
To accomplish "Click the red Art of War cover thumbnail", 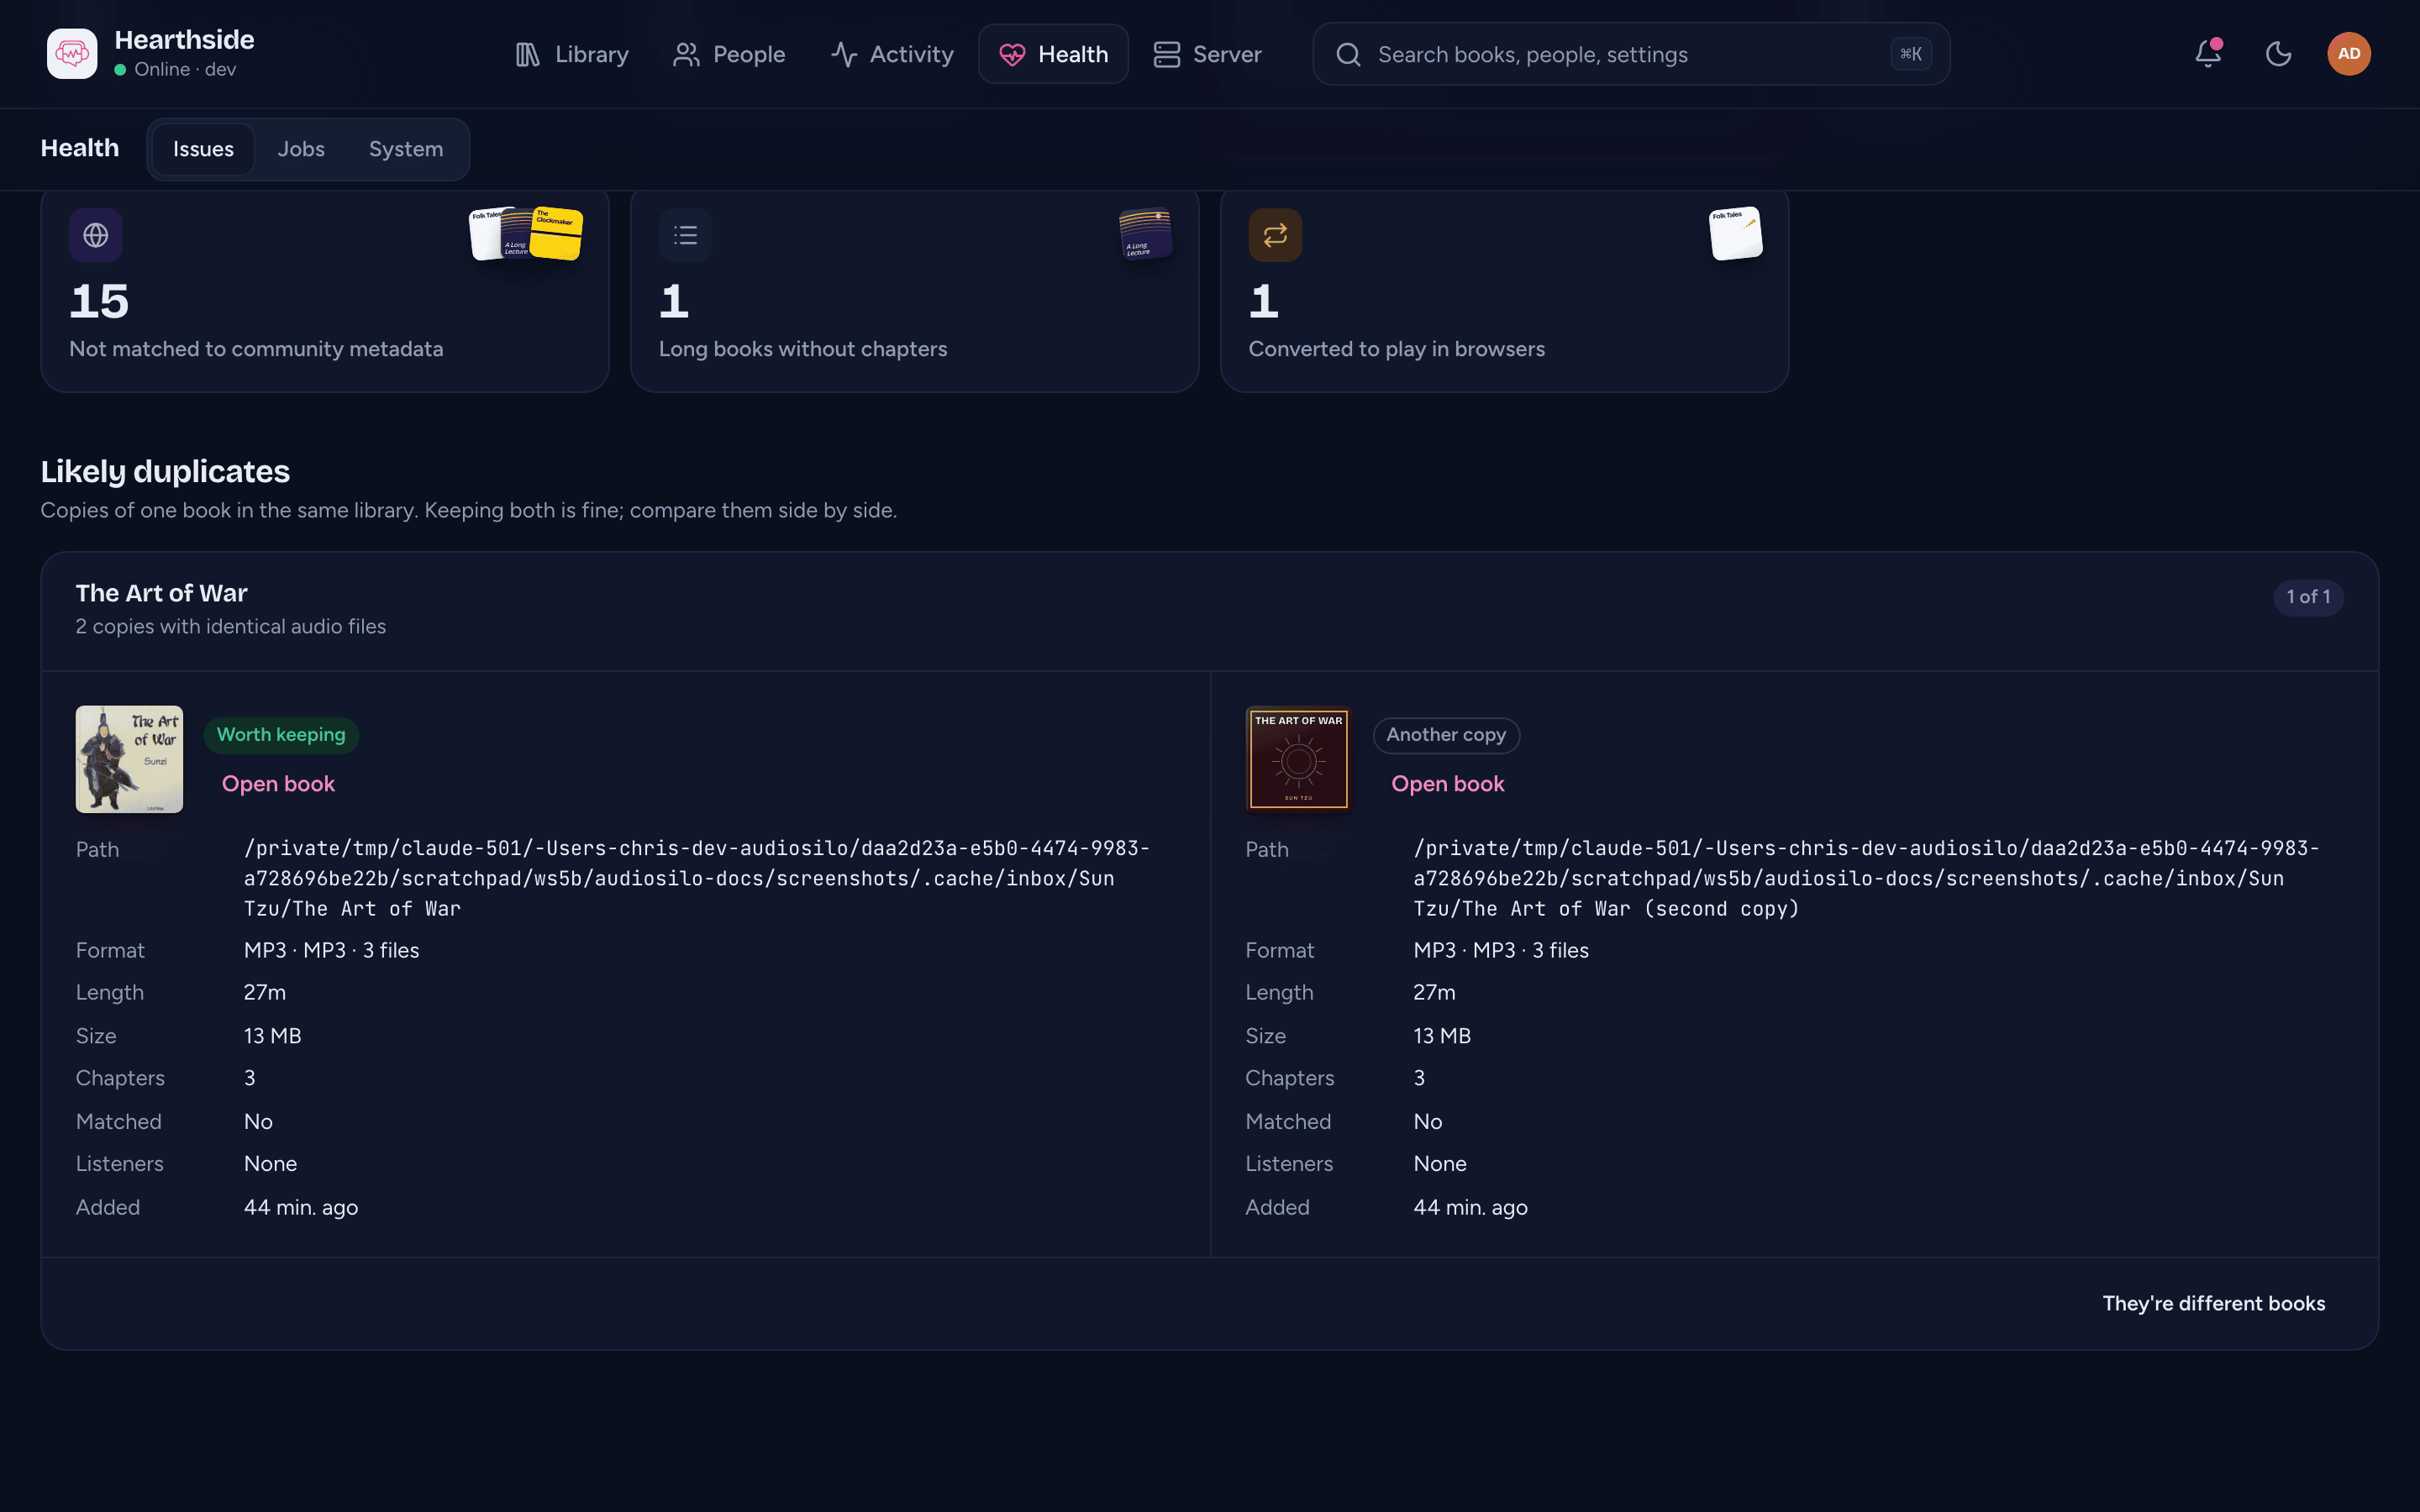I will point(1298,759).
